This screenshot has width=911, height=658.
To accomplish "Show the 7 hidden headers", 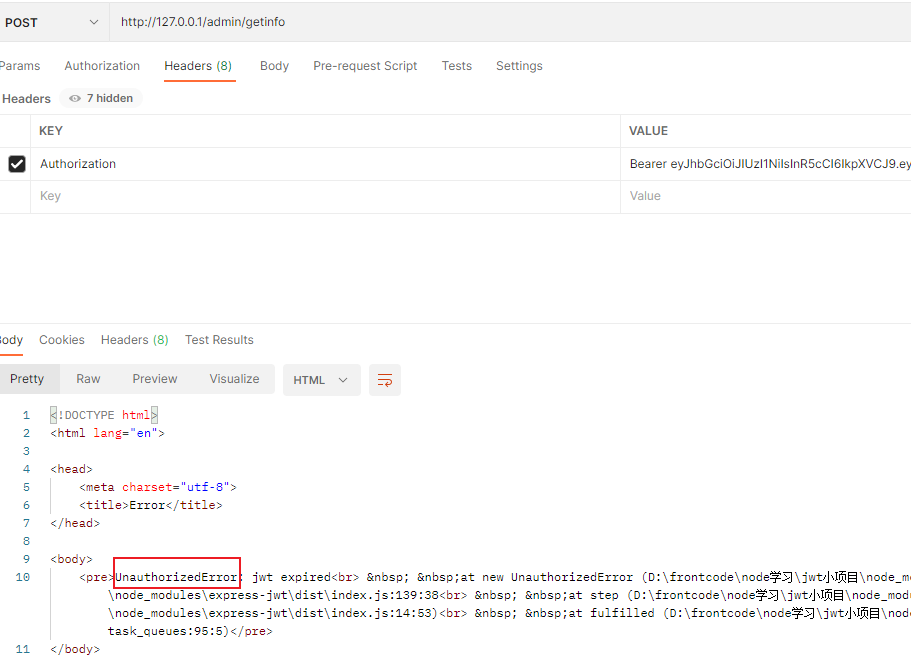I will 101,98.
